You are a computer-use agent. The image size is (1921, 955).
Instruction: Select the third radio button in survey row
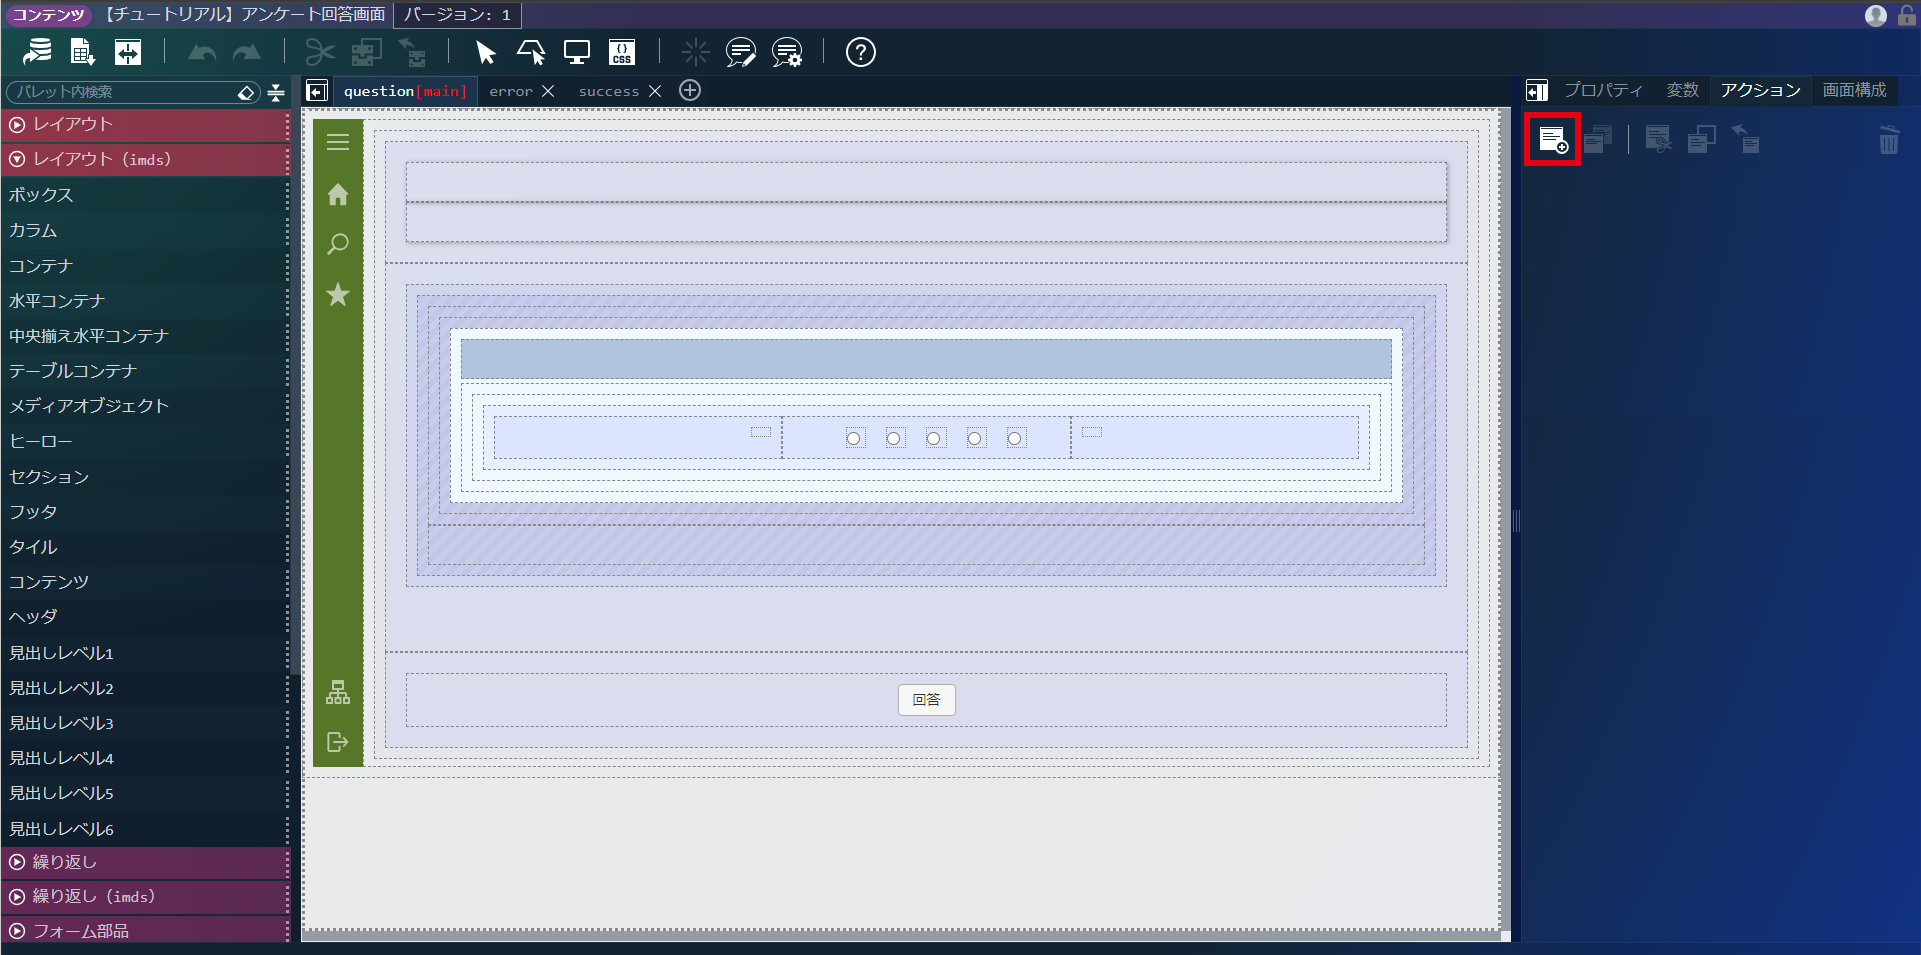(x=934, y=438)
